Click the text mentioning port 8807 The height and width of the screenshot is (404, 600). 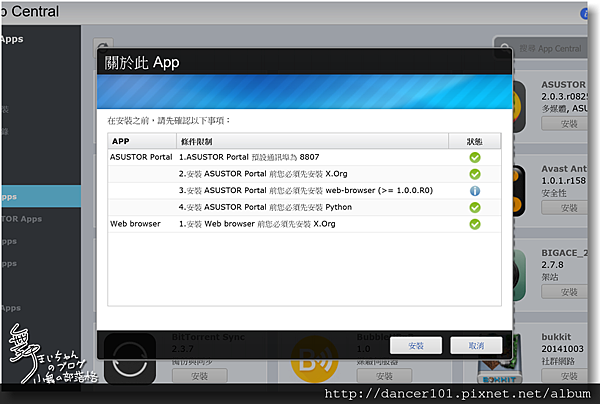click(x=249, y=157)
